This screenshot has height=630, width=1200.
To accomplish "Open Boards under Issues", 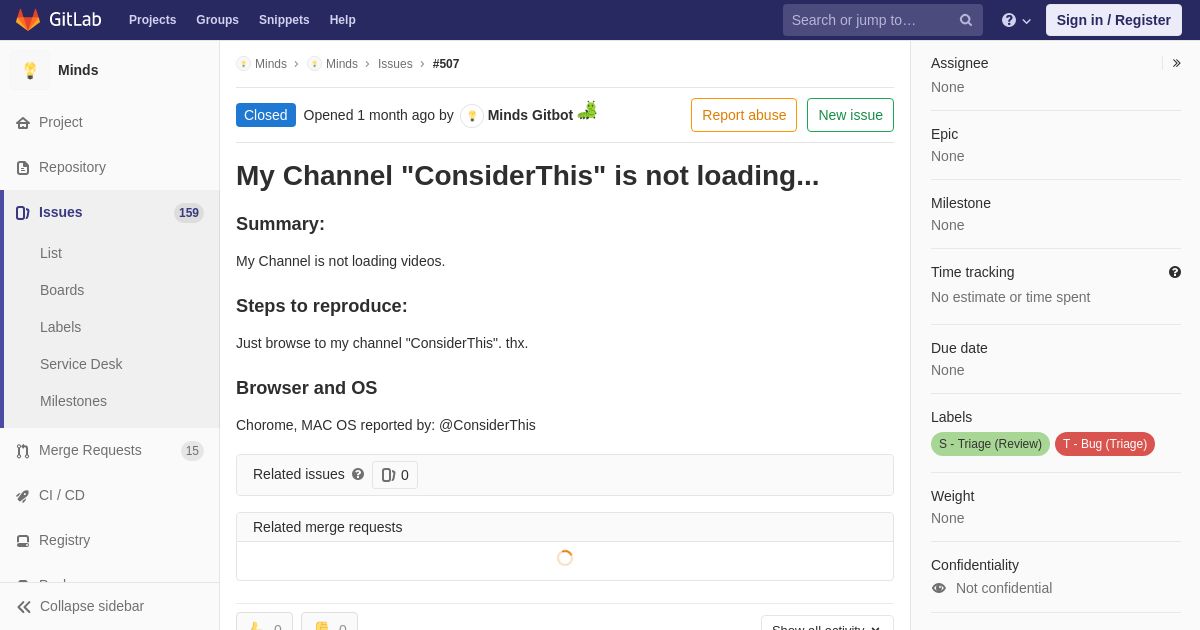I will click(62, 290).
